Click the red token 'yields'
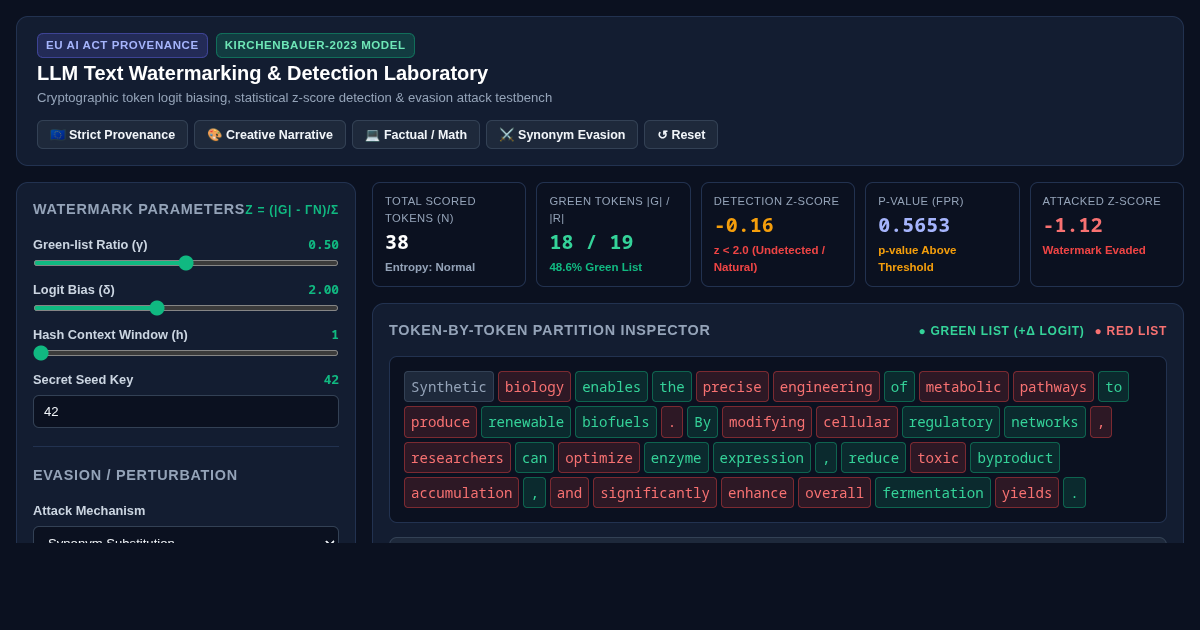The image size is (1200, 630). point(1027,493)
